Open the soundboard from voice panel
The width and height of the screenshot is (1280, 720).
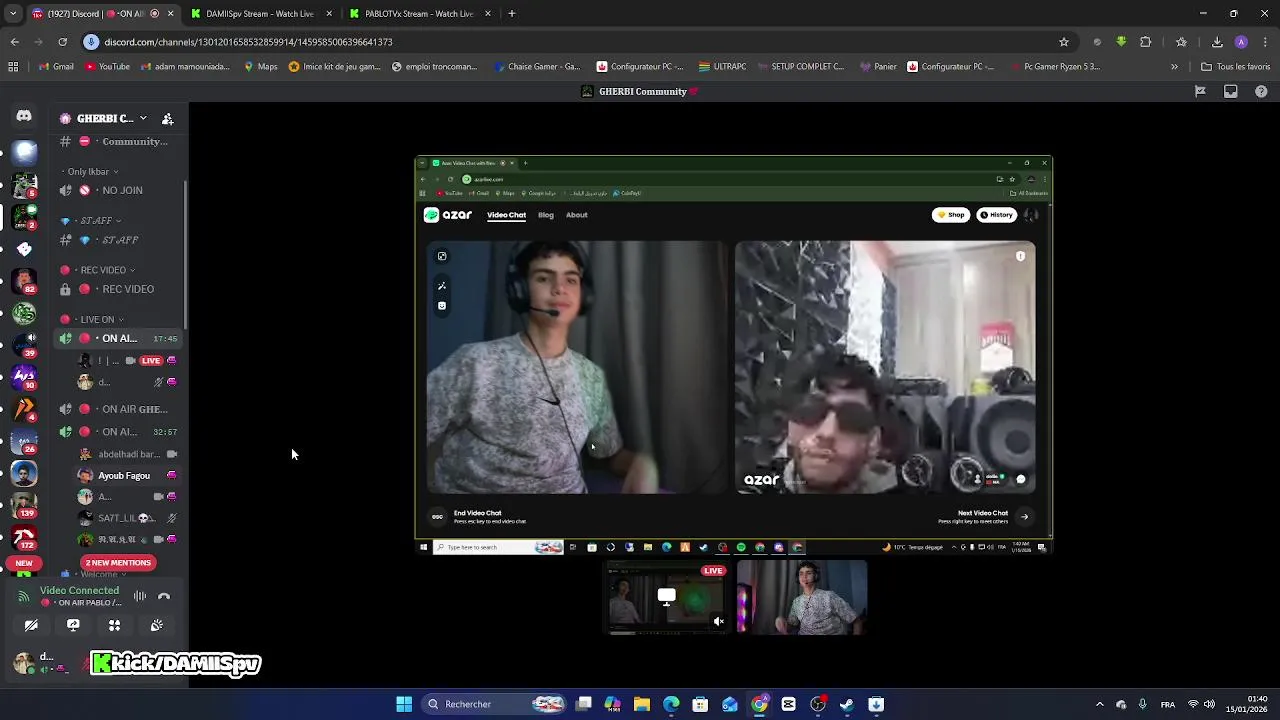156,625
